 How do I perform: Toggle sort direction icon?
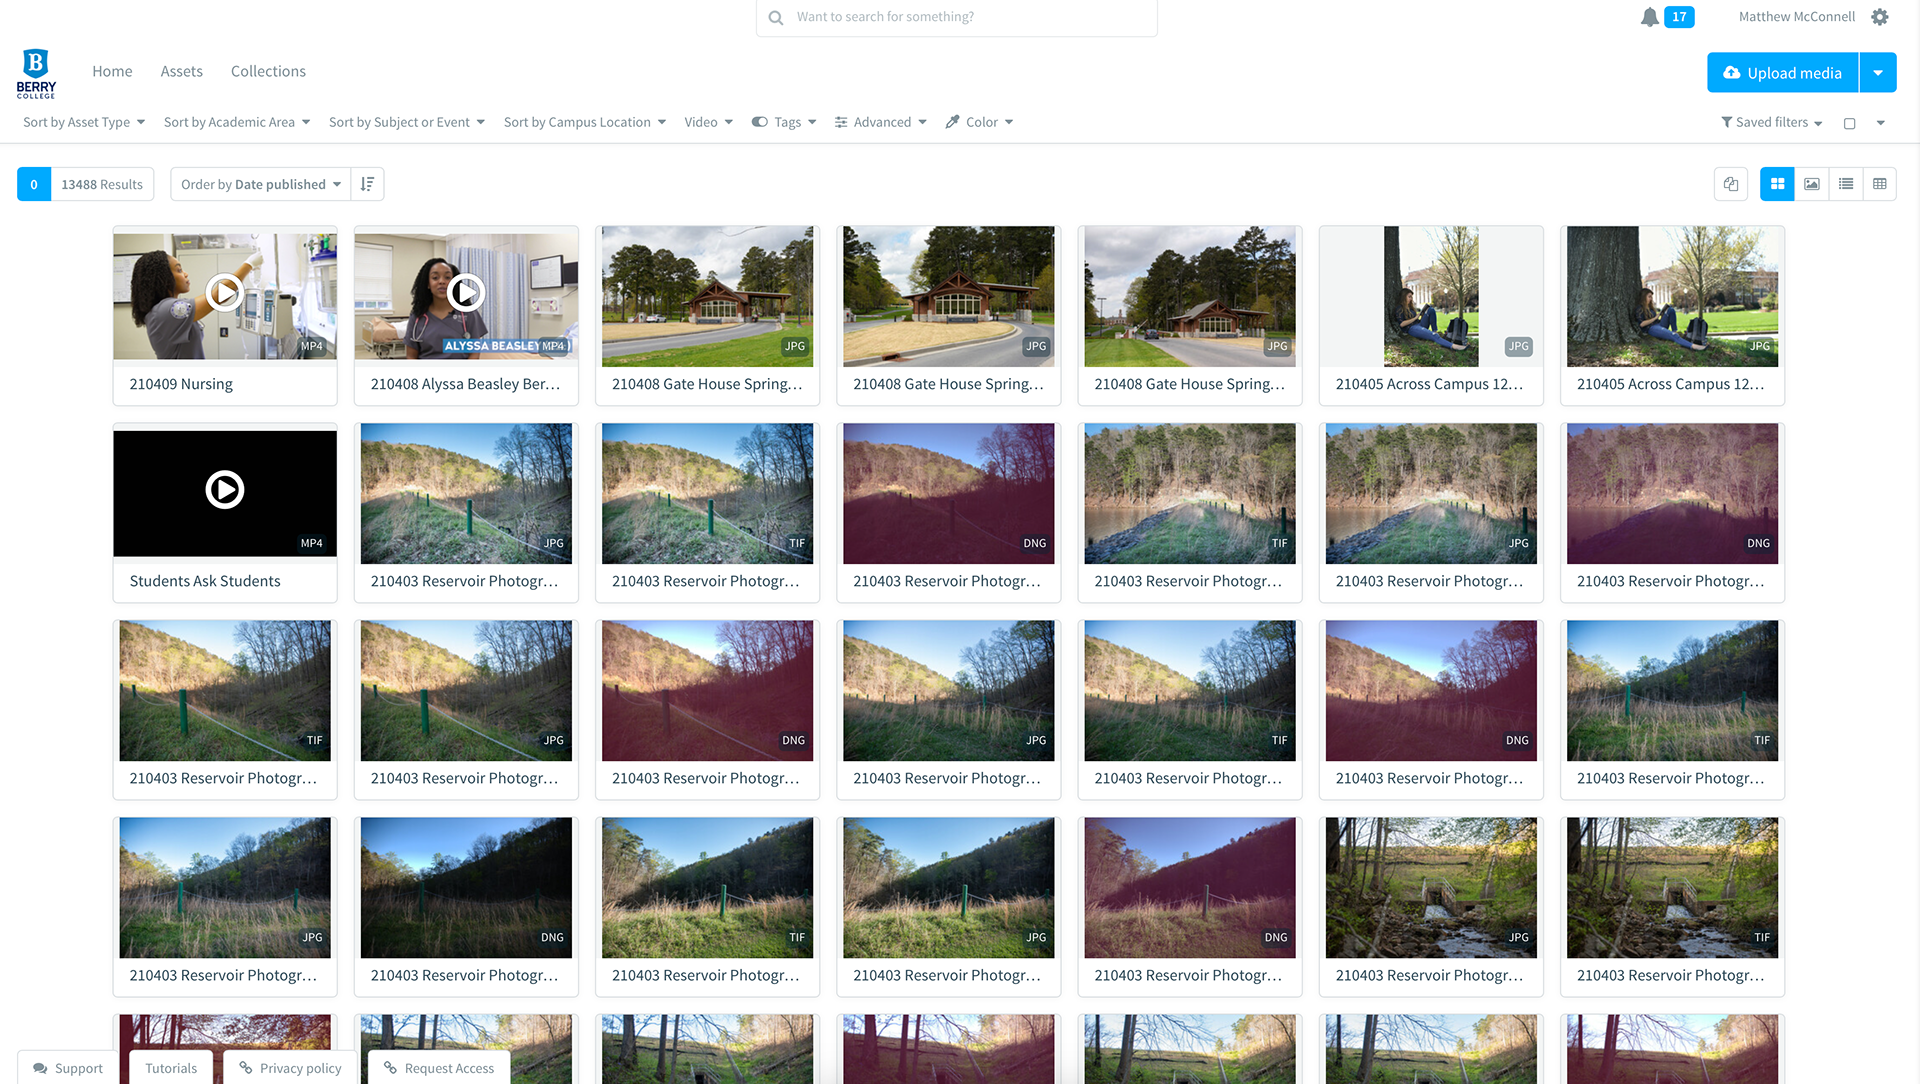coord(367,184)
